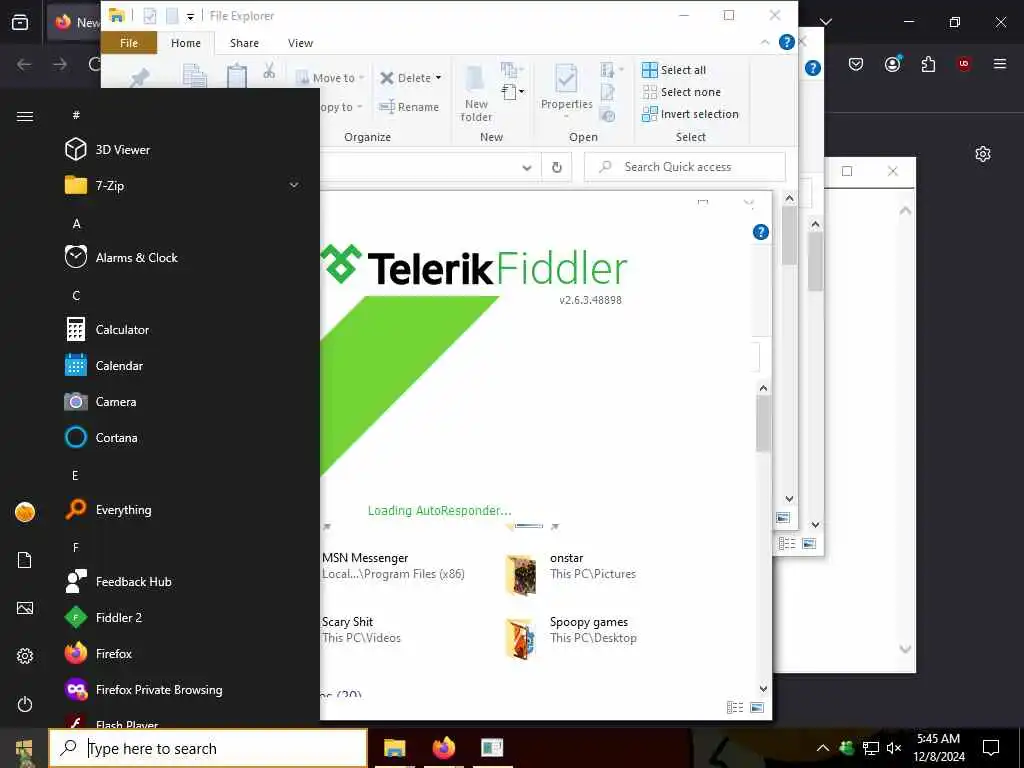The image size is (1024, 768).
Task: Jump to the letter C app group
Action: pyautogui.click(x=76, y=295)
